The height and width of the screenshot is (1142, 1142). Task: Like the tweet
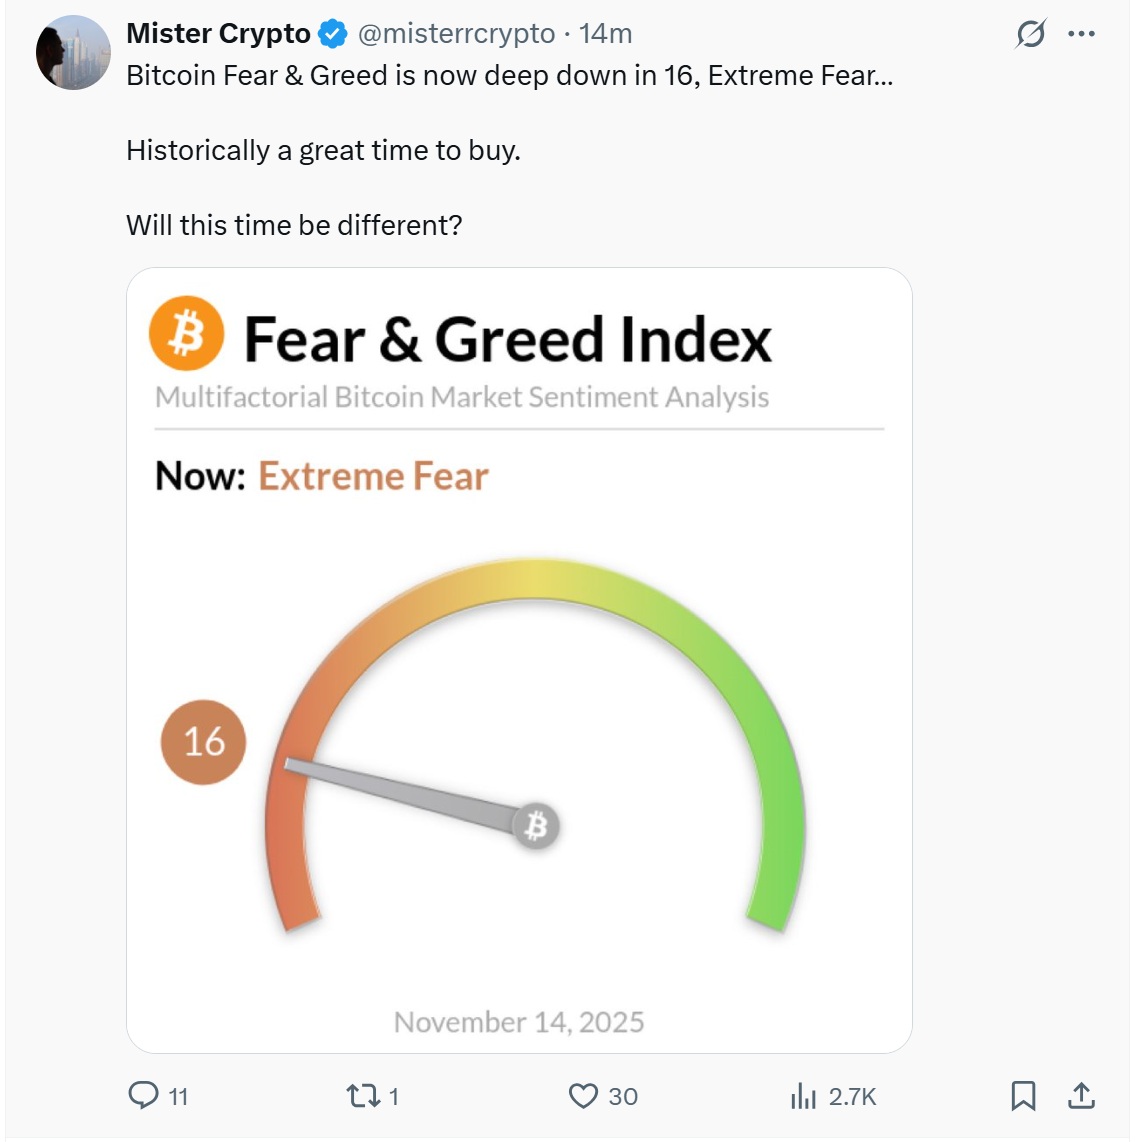point(584,1096)
